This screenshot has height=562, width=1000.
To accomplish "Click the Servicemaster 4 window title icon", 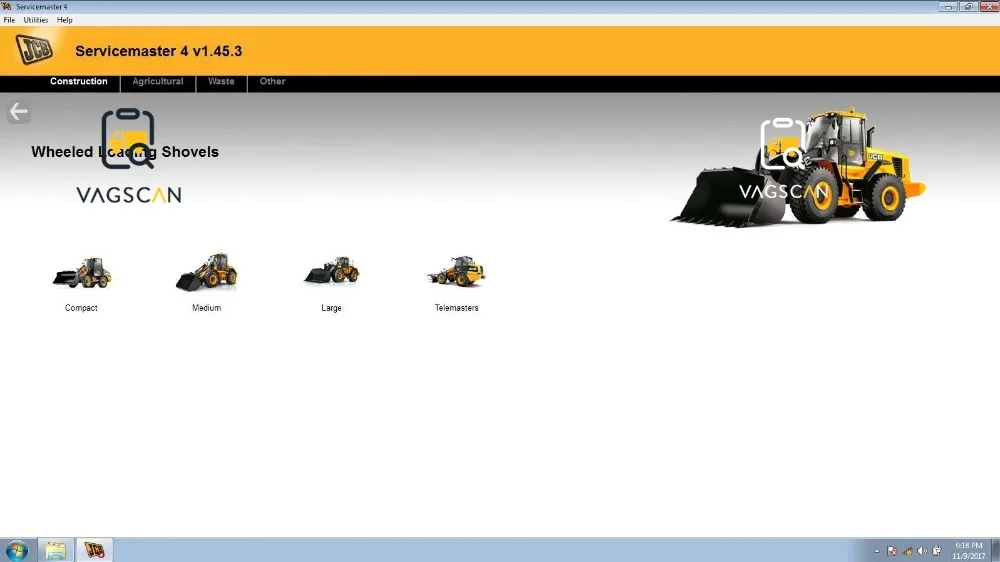I will click(x=7, y=6).
